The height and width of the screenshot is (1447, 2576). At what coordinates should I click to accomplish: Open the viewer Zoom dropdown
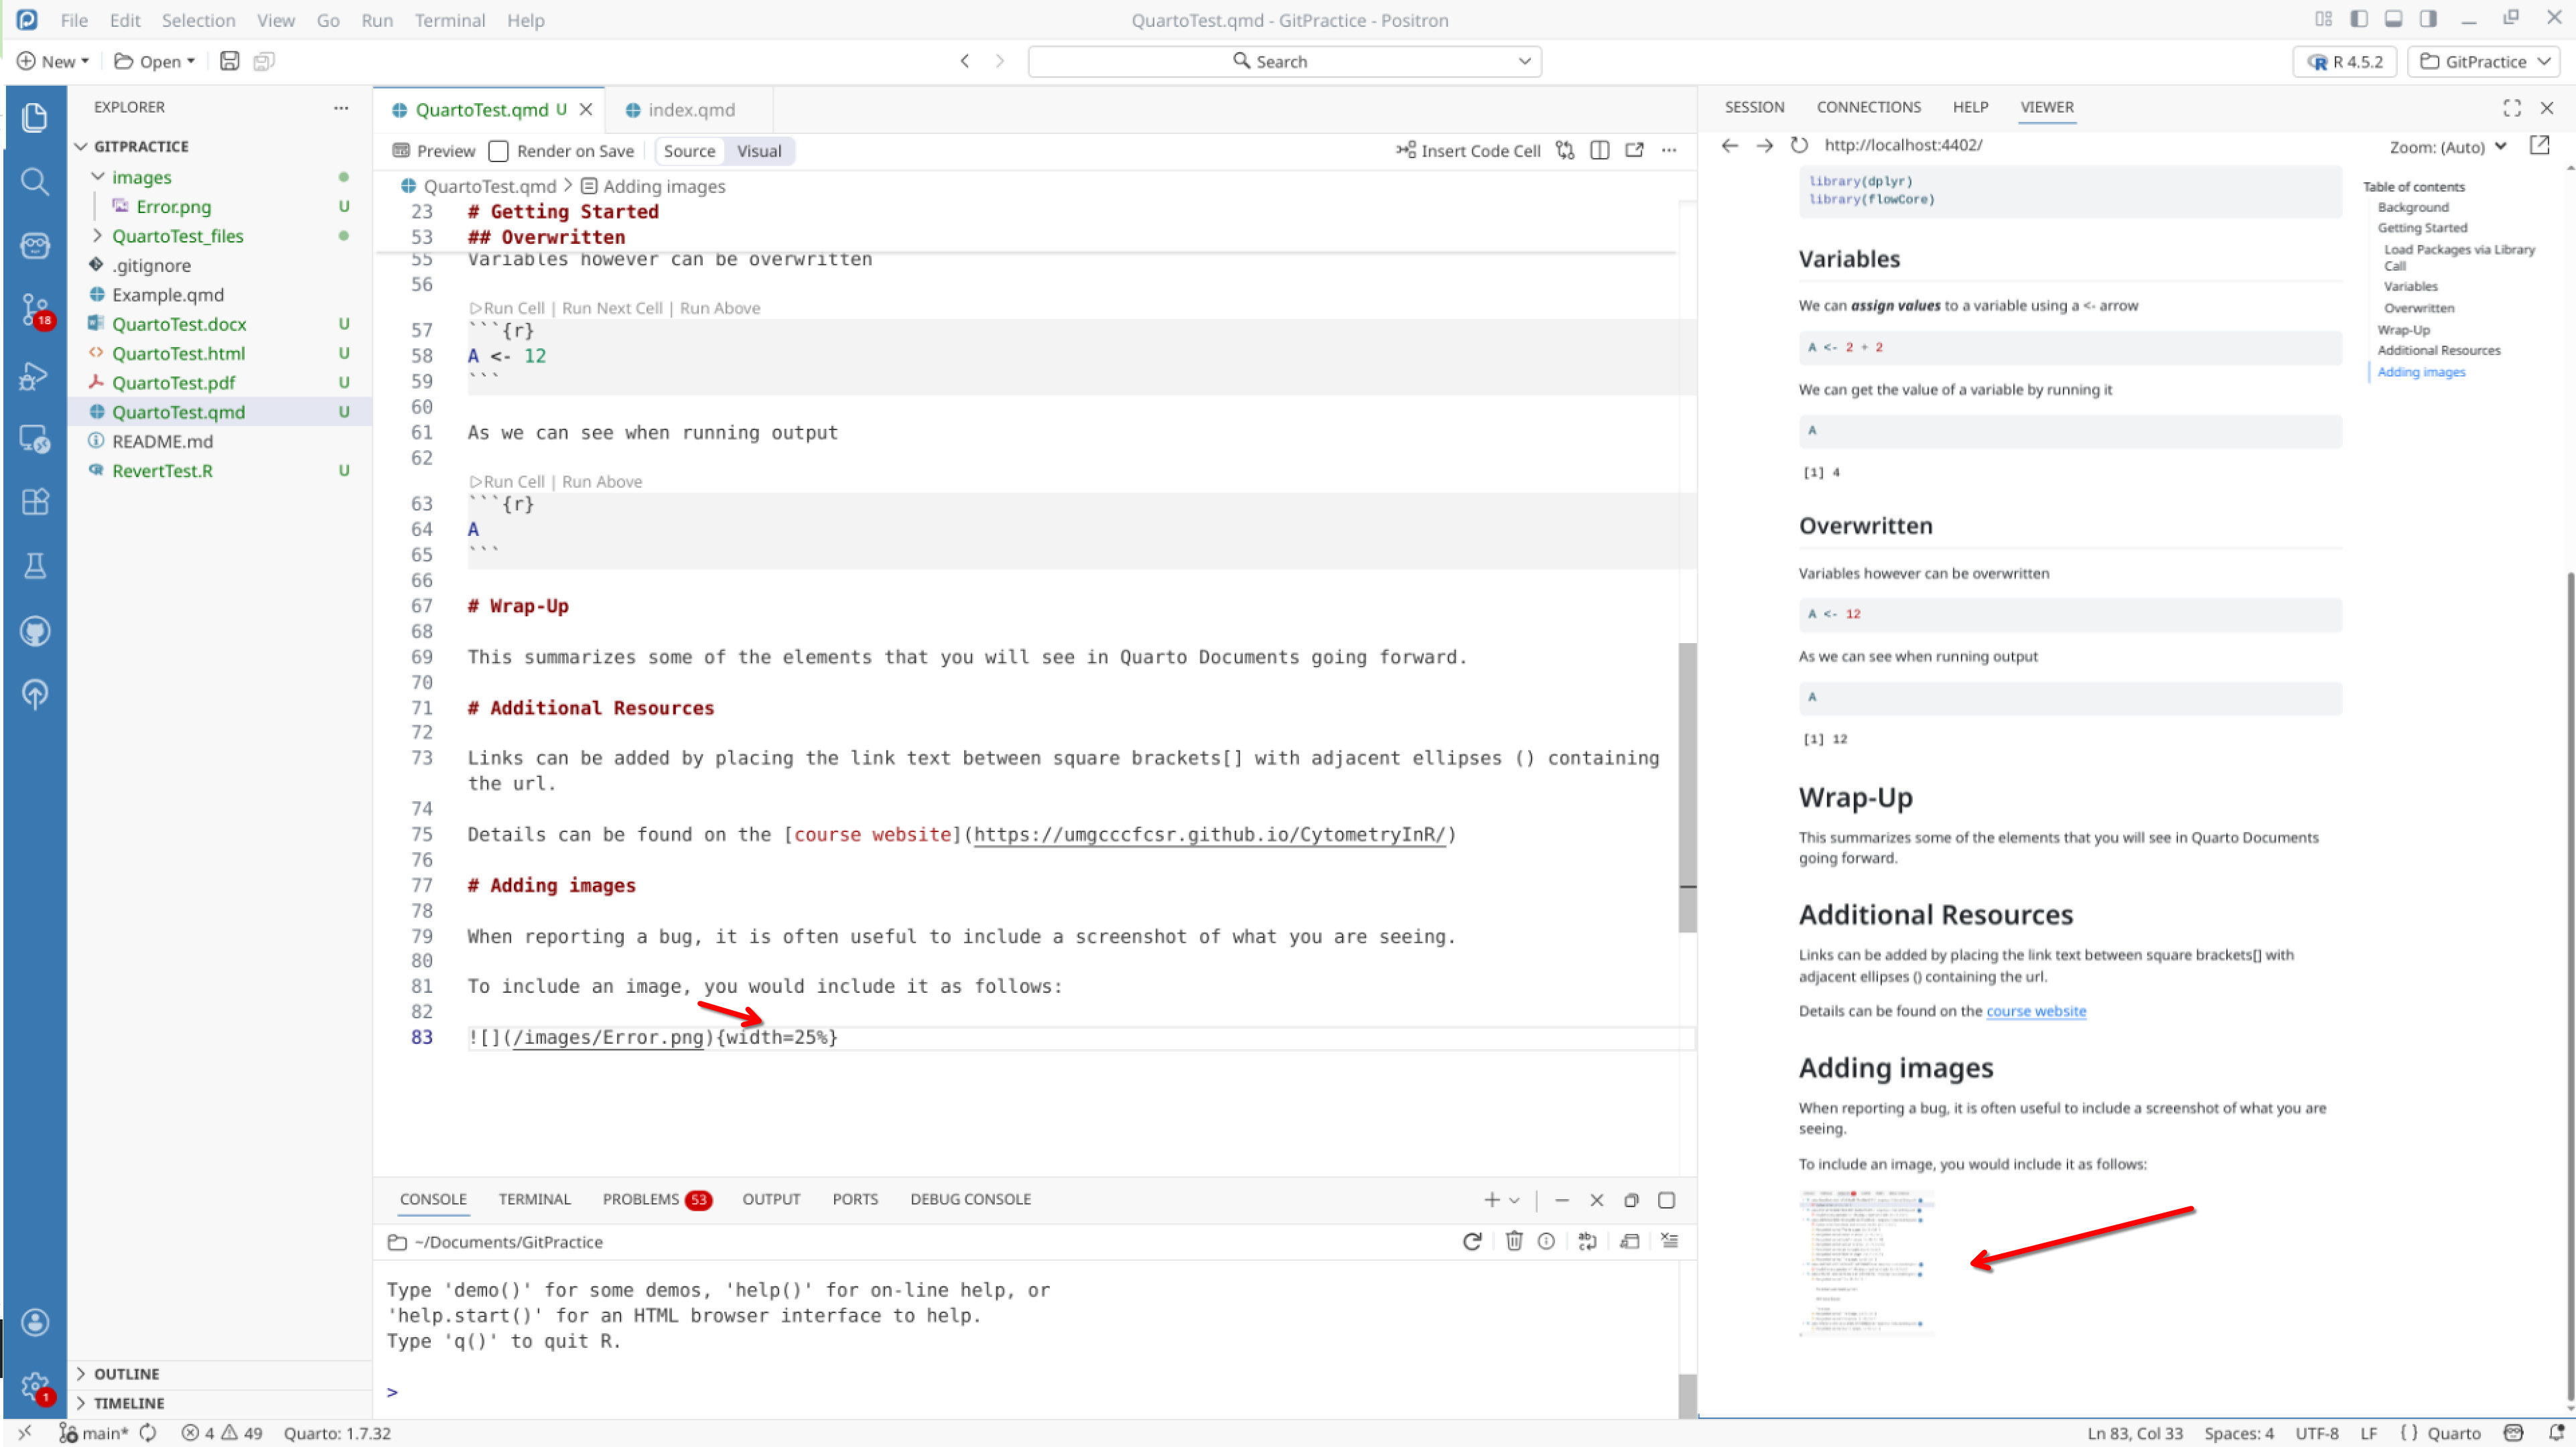[x=2447, y=147]
